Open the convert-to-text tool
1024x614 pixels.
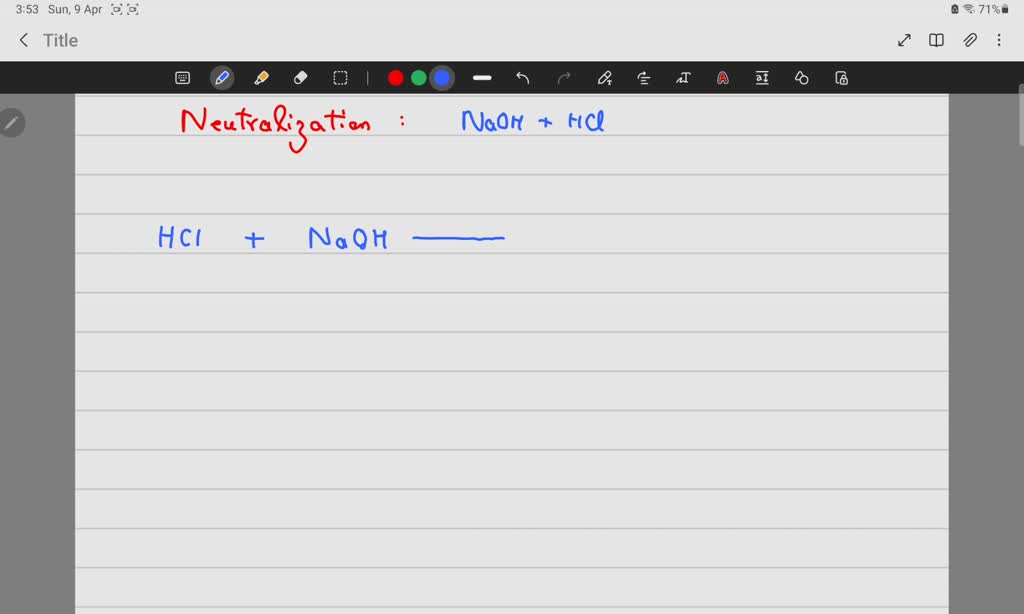pos(683,77)
